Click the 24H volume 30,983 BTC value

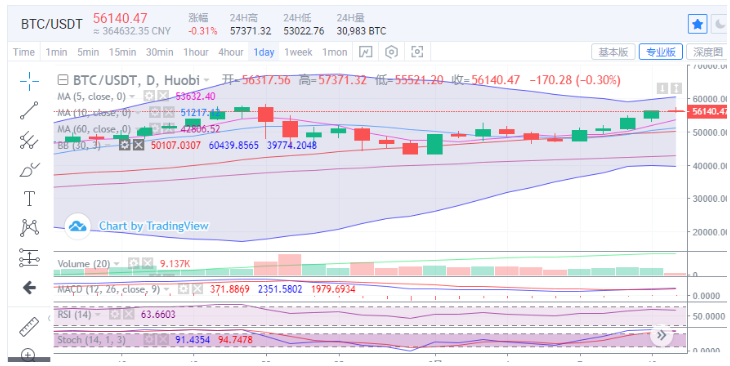tap(361, 31)
